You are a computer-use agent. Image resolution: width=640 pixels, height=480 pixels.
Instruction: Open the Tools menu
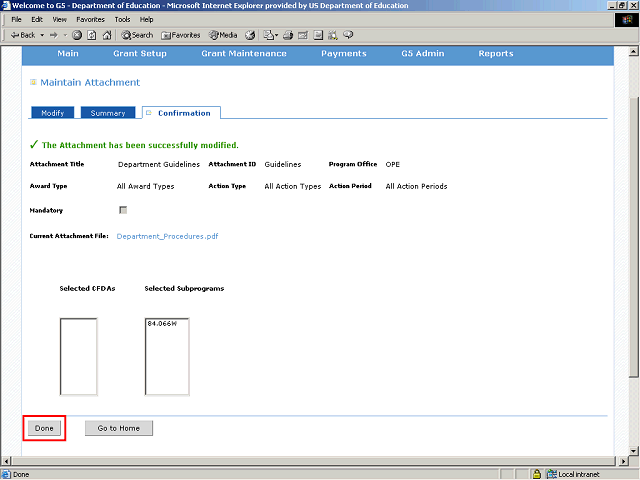122,20
